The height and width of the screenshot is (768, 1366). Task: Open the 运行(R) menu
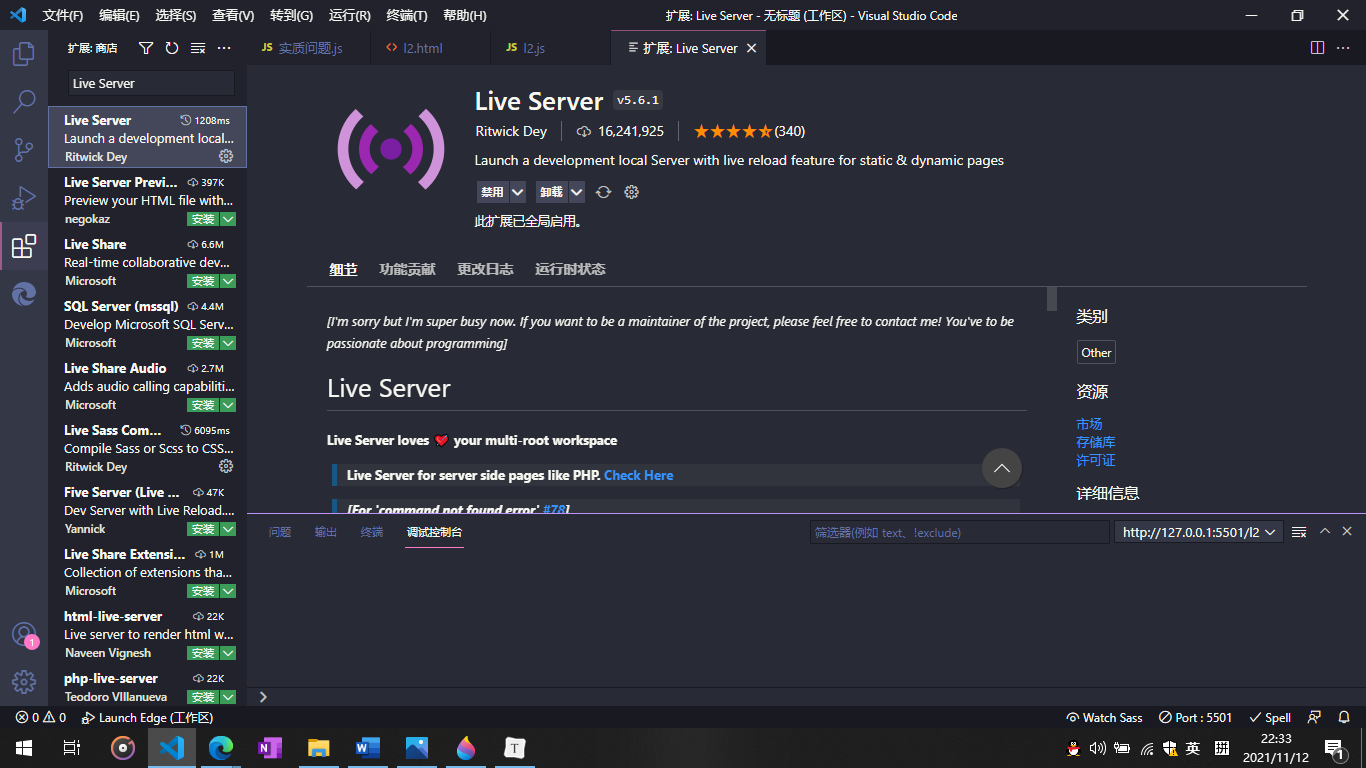[x=348, y=15]
